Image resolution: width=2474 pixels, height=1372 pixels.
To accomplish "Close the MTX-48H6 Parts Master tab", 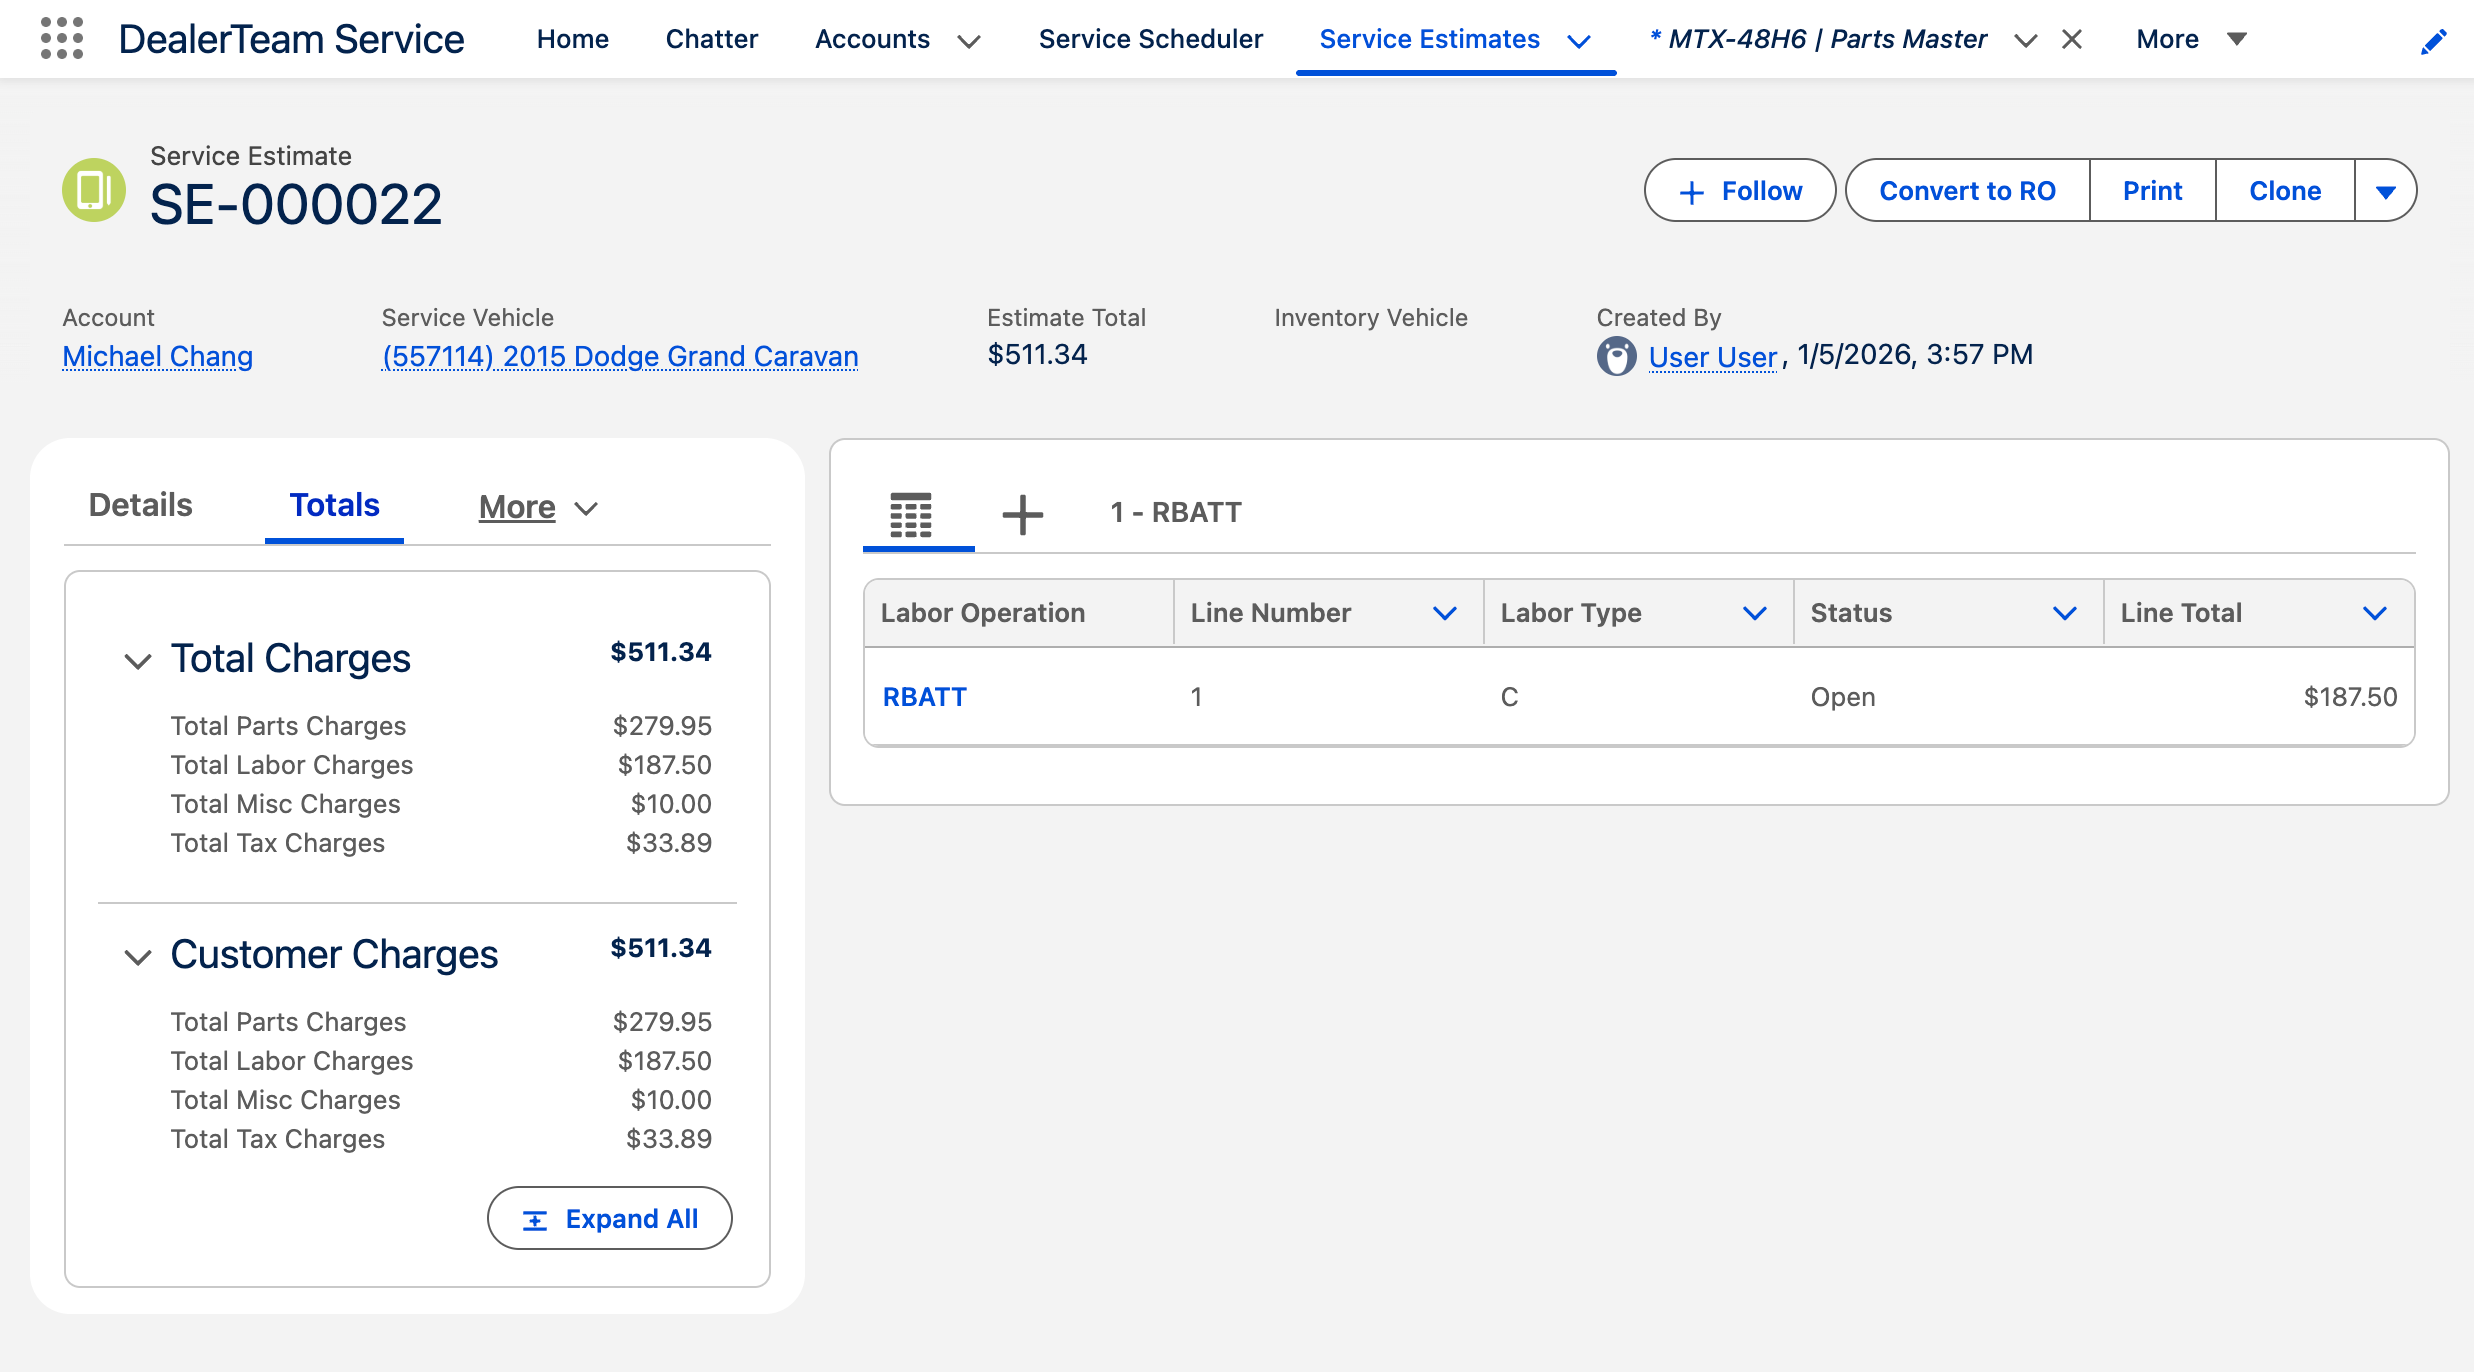I will 2072,39.
